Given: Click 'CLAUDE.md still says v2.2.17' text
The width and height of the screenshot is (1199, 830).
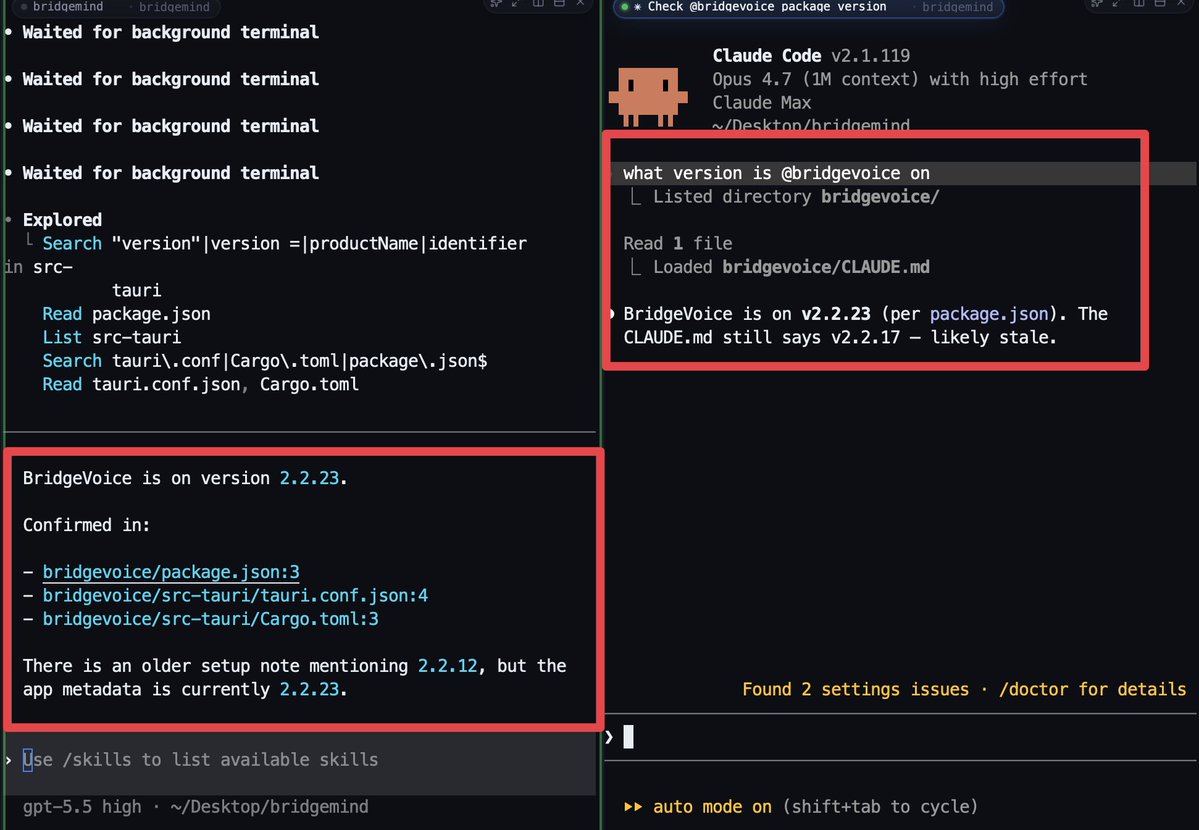Looking at the screenshot, I should [x=762, y=337].
